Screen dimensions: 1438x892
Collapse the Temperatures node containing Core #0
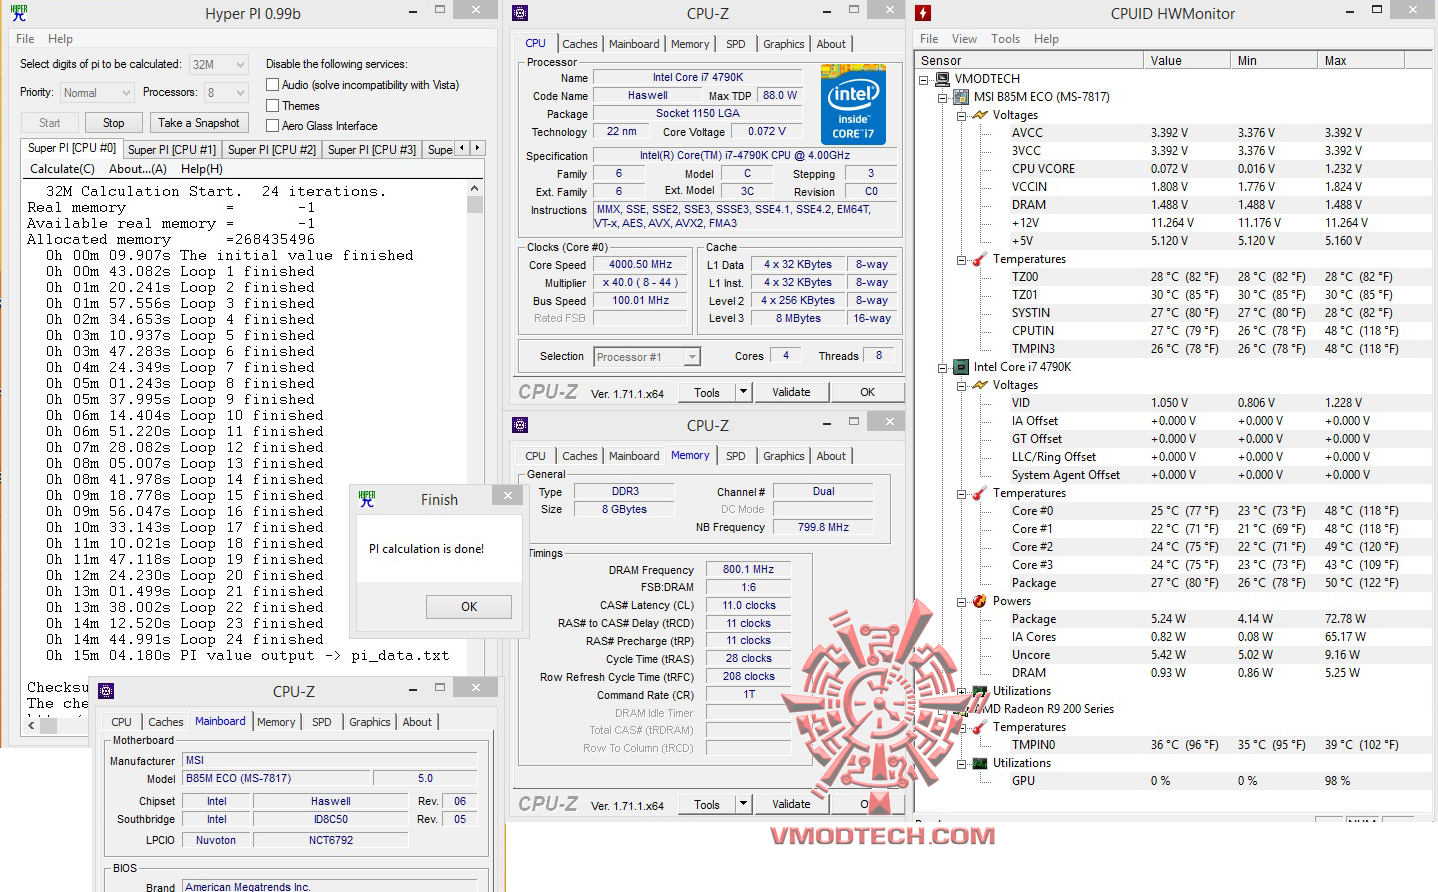[x=961, y=494]
